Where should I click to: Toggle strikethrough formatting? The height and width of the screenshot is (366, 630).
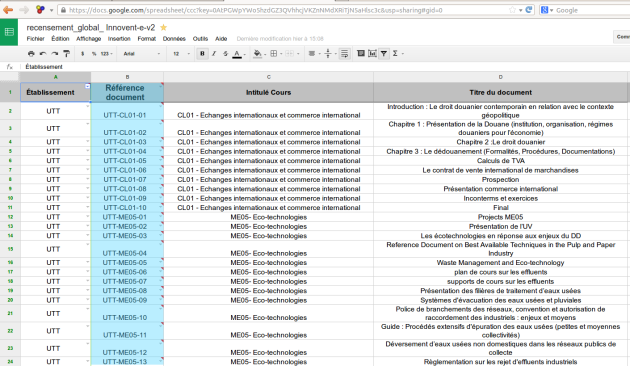[x=225, y=53]
